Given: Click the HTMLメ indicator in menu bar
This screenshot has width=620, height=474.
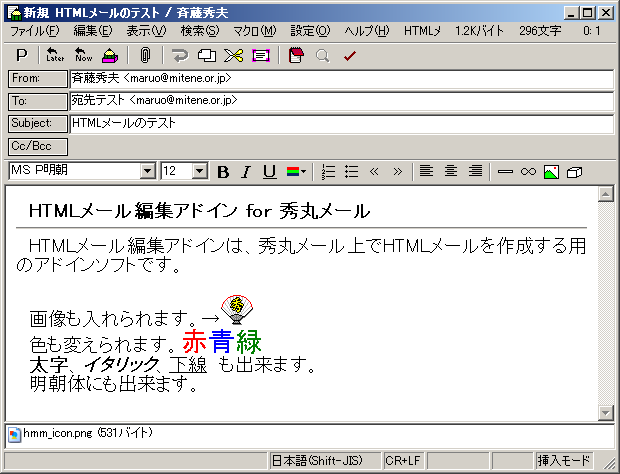Looking at the screenshot, I should pos(422,31).
